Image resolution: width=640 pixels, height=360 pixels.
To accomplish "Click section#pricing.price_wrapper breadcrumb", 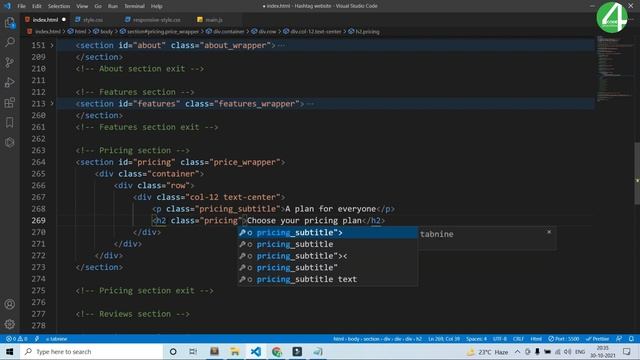I will [159, 31].
